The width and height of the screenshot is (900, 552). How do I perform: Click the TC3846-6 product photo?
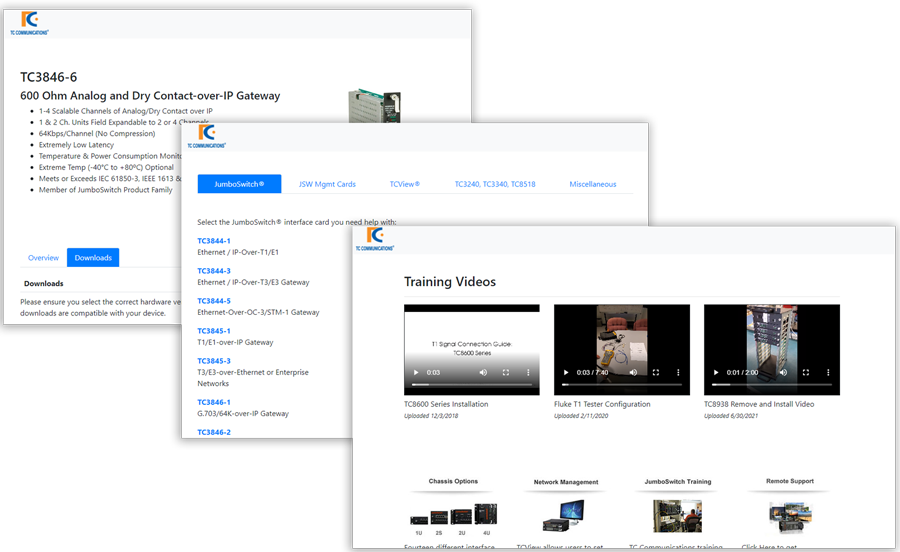click(x=374, y=106)
